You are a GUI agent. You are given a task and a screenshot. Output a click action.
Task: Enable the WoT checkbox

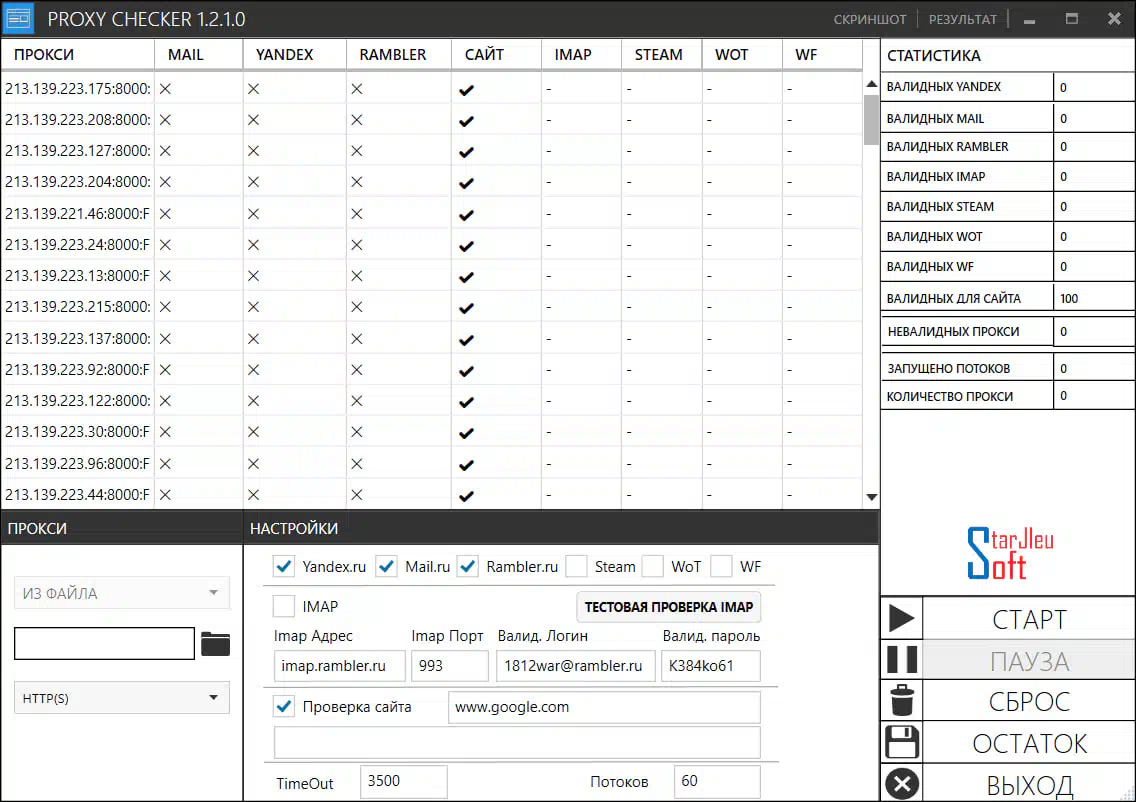pyautogui.click(x=653, y=566)
